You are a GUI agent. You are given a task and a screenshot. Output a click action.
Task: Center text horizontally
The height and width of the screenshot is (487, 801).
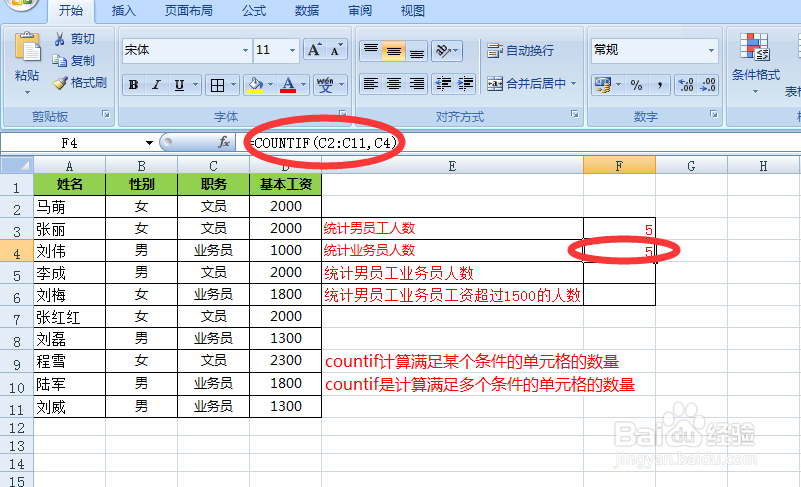tap(394, 84)
